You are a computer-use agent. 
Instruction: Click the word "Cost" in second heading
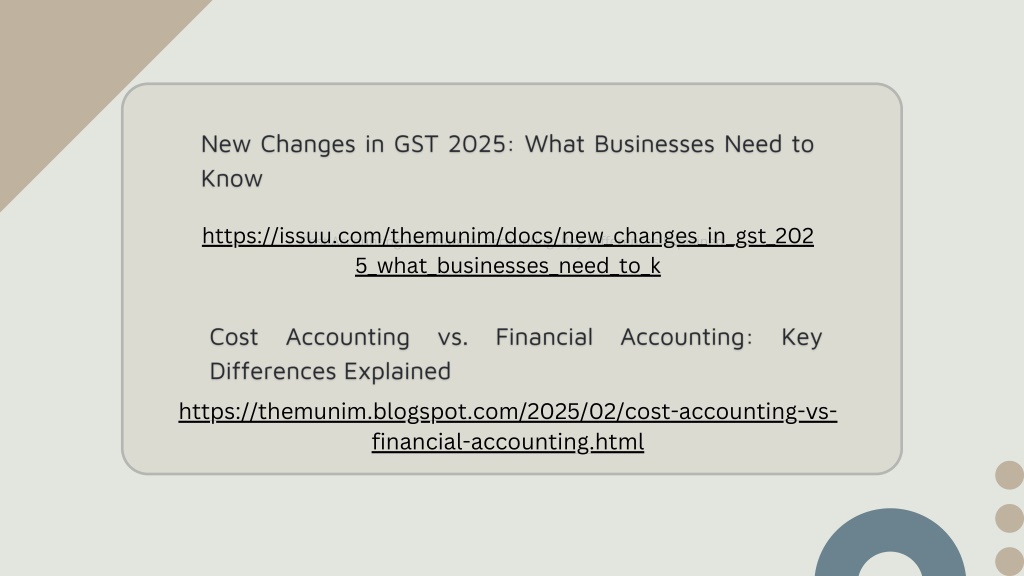pos(234,337)
